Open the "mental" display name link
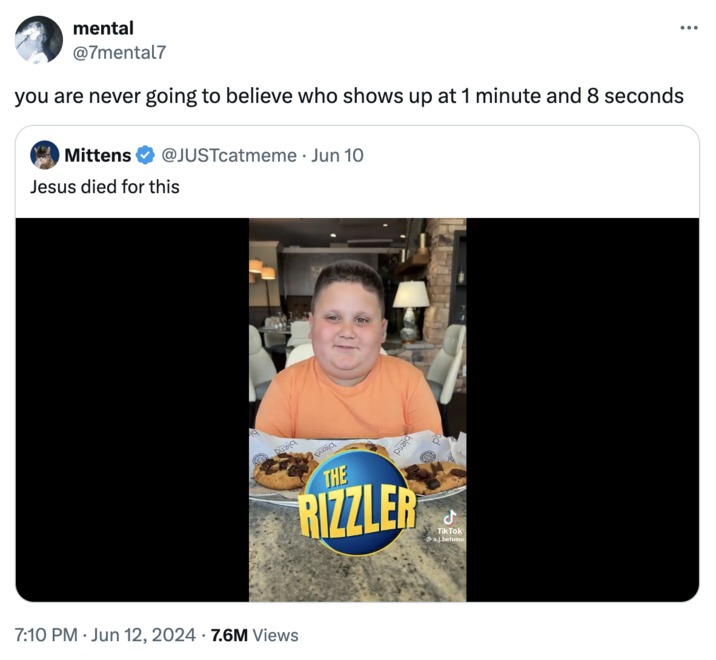716x660 pixels. point(103,28)
